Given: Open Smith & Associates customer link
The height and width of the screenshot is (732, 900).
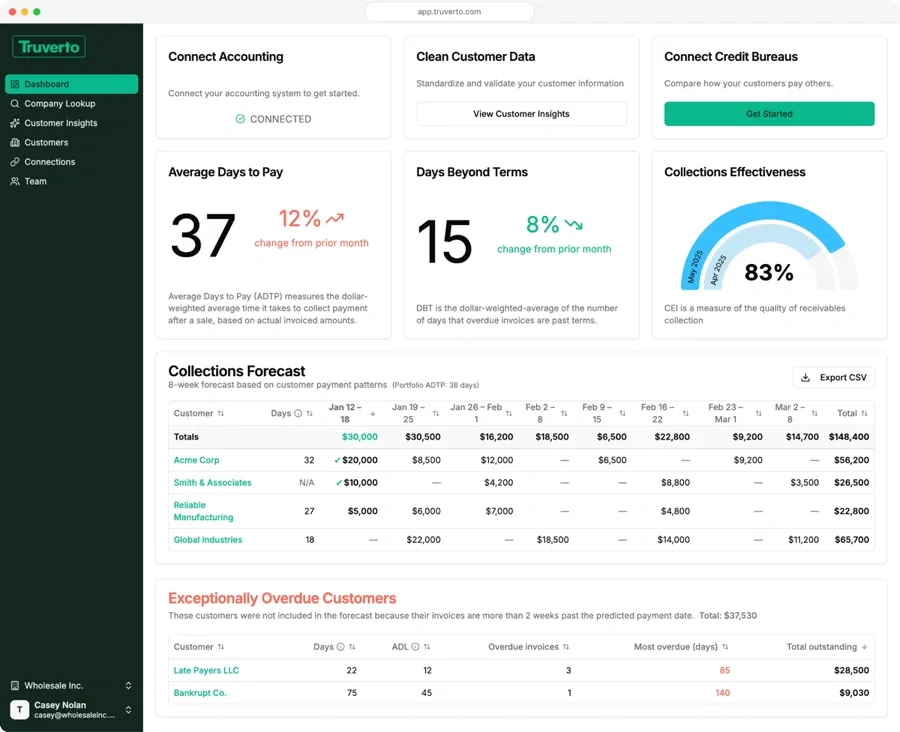Looking at the screenshot, I should [x=212, y=483].
